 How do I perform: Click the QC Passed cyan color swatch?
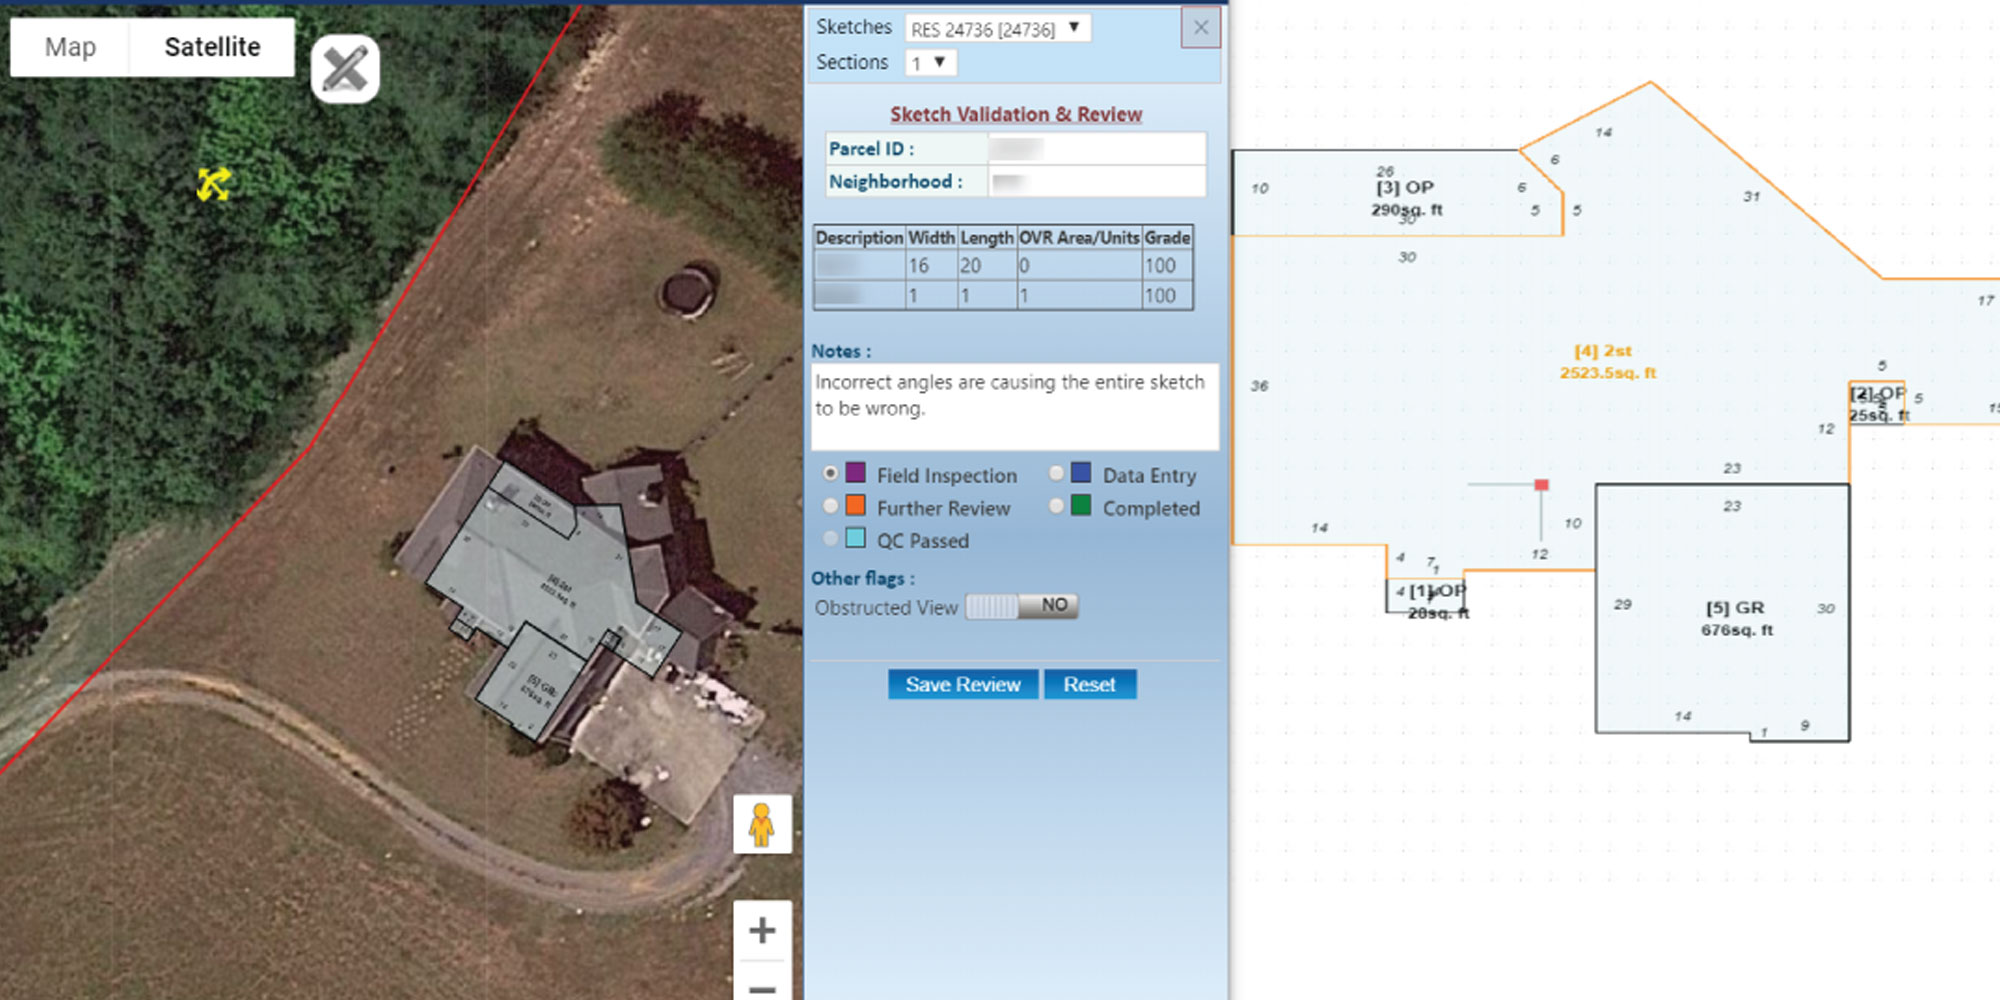click(856, 539)
